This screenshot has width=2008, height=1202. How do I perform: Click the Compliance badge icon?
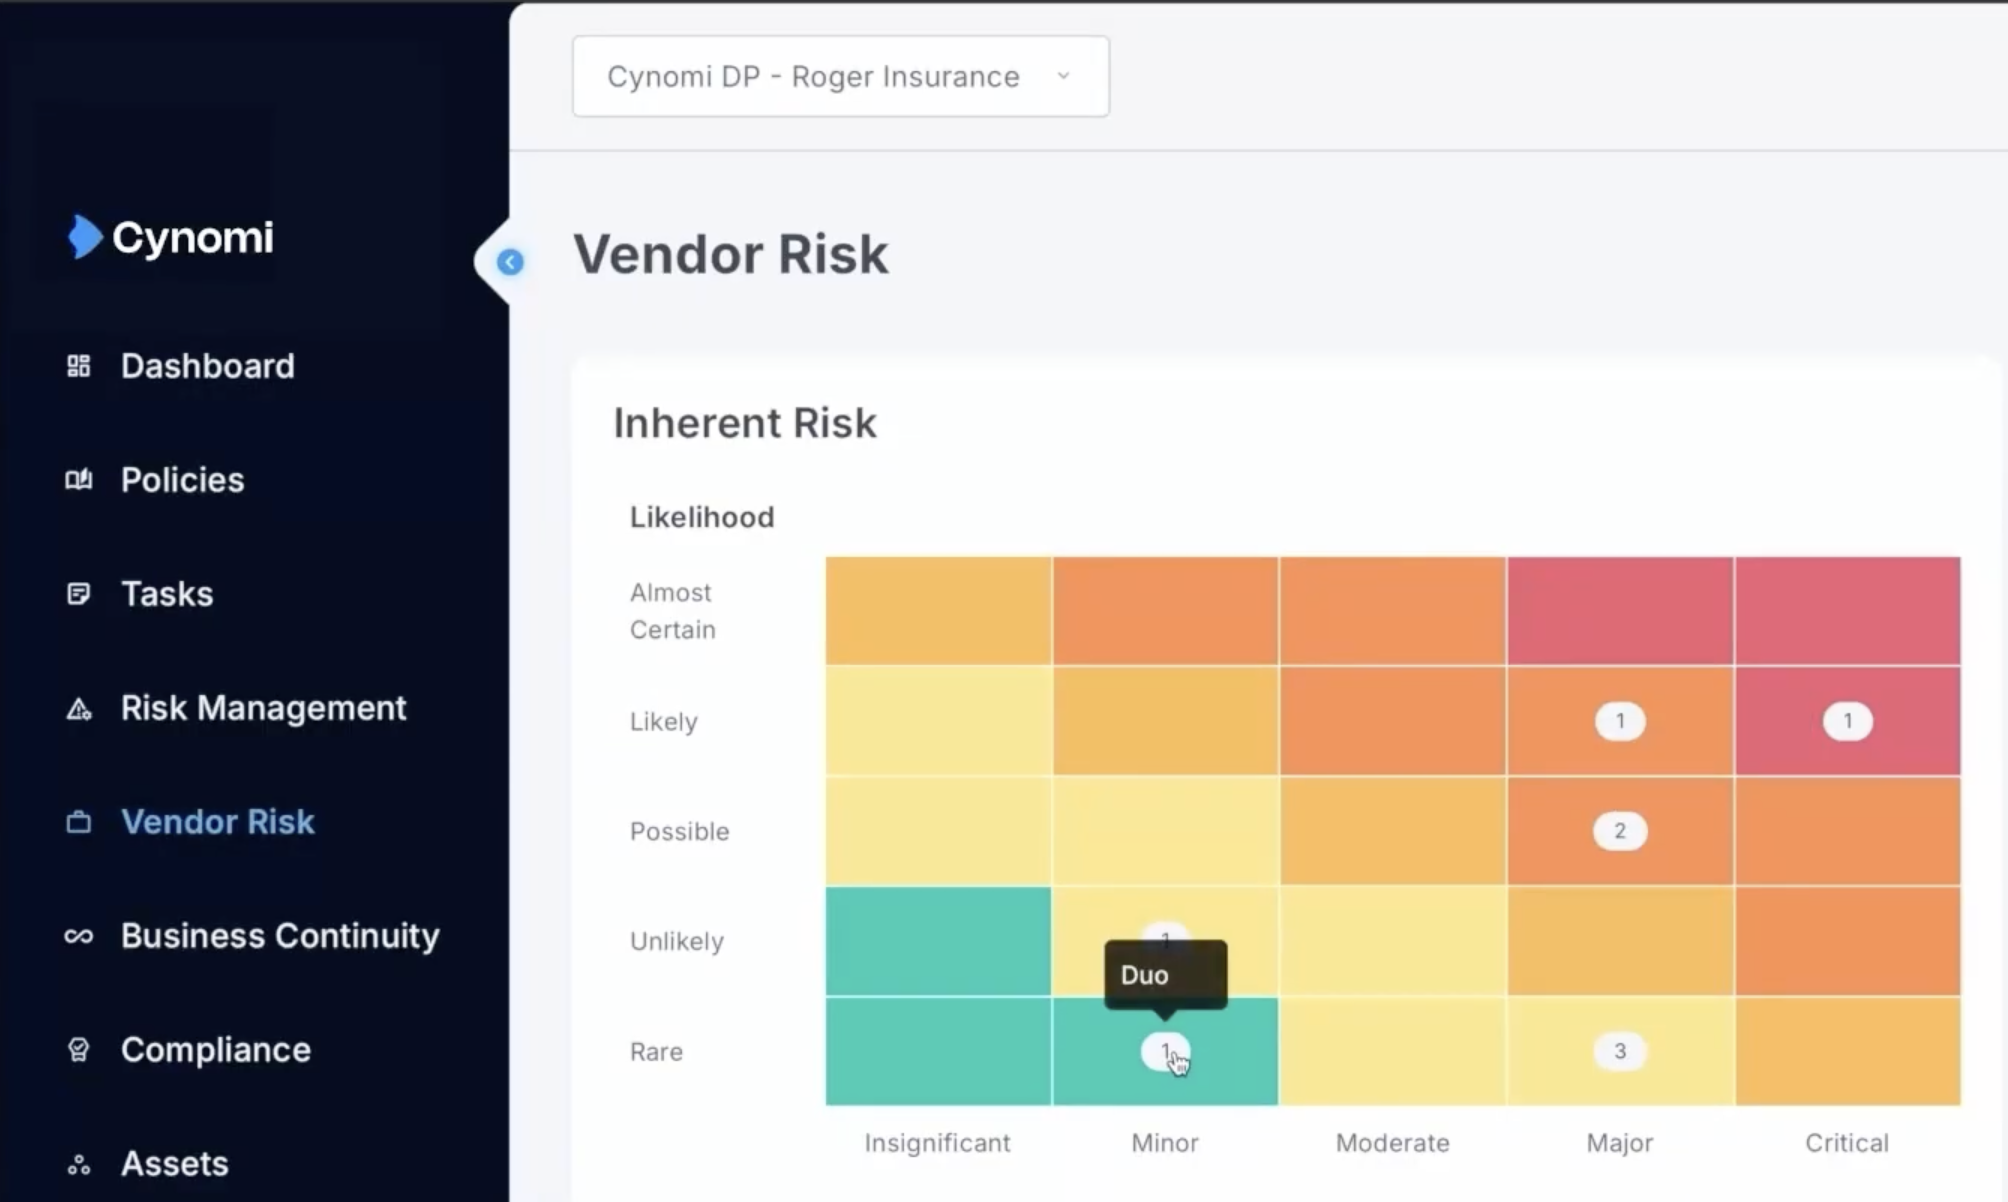(78, 1050)
